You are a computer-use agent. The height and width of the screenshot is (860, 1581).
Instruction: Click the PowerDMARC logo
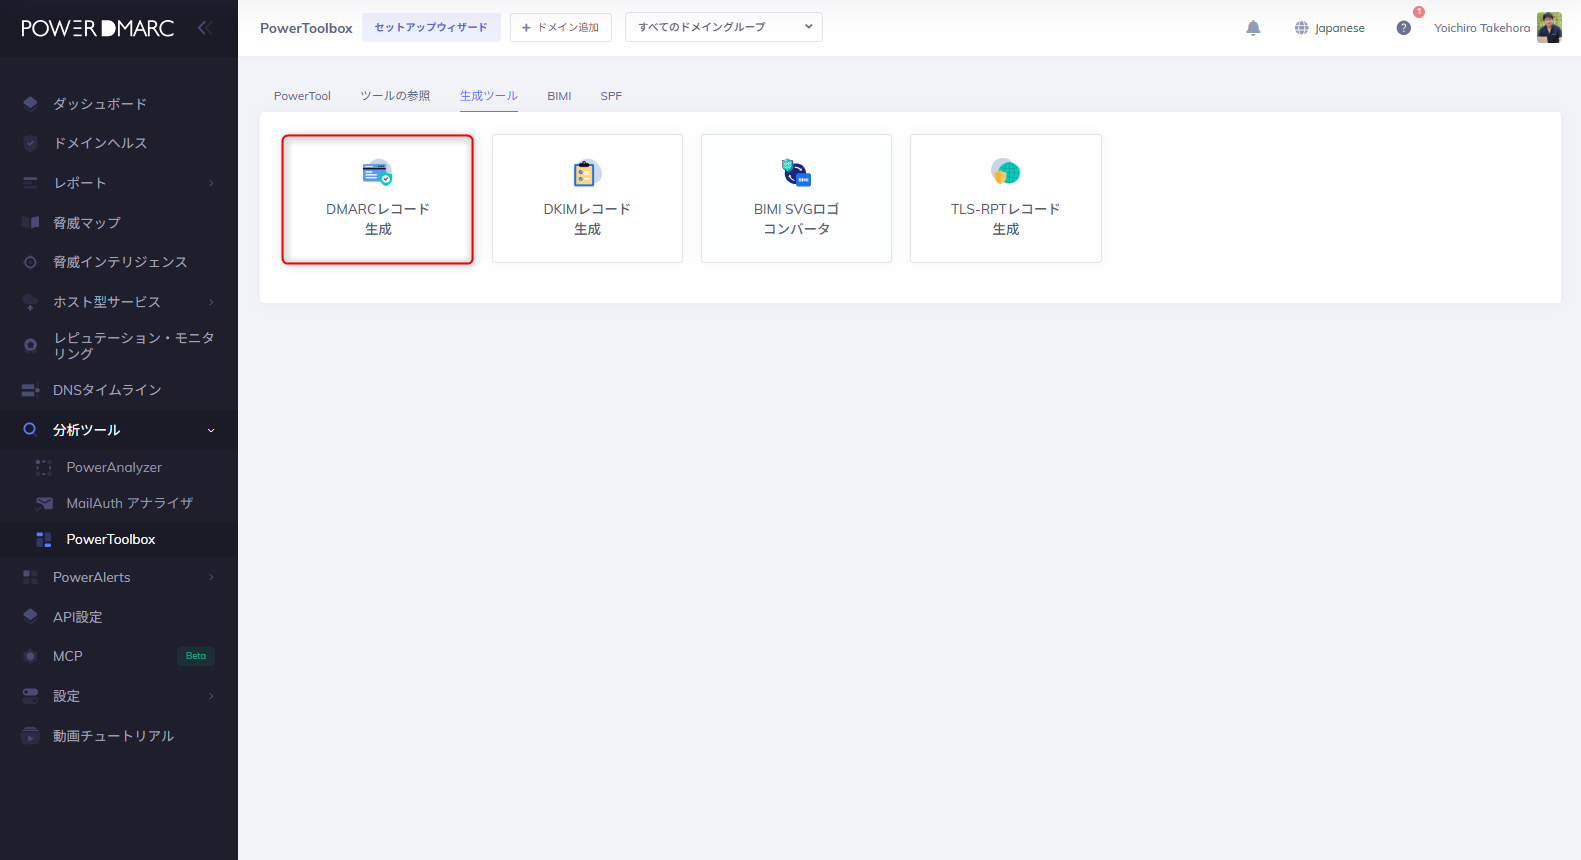pos(98,28)
